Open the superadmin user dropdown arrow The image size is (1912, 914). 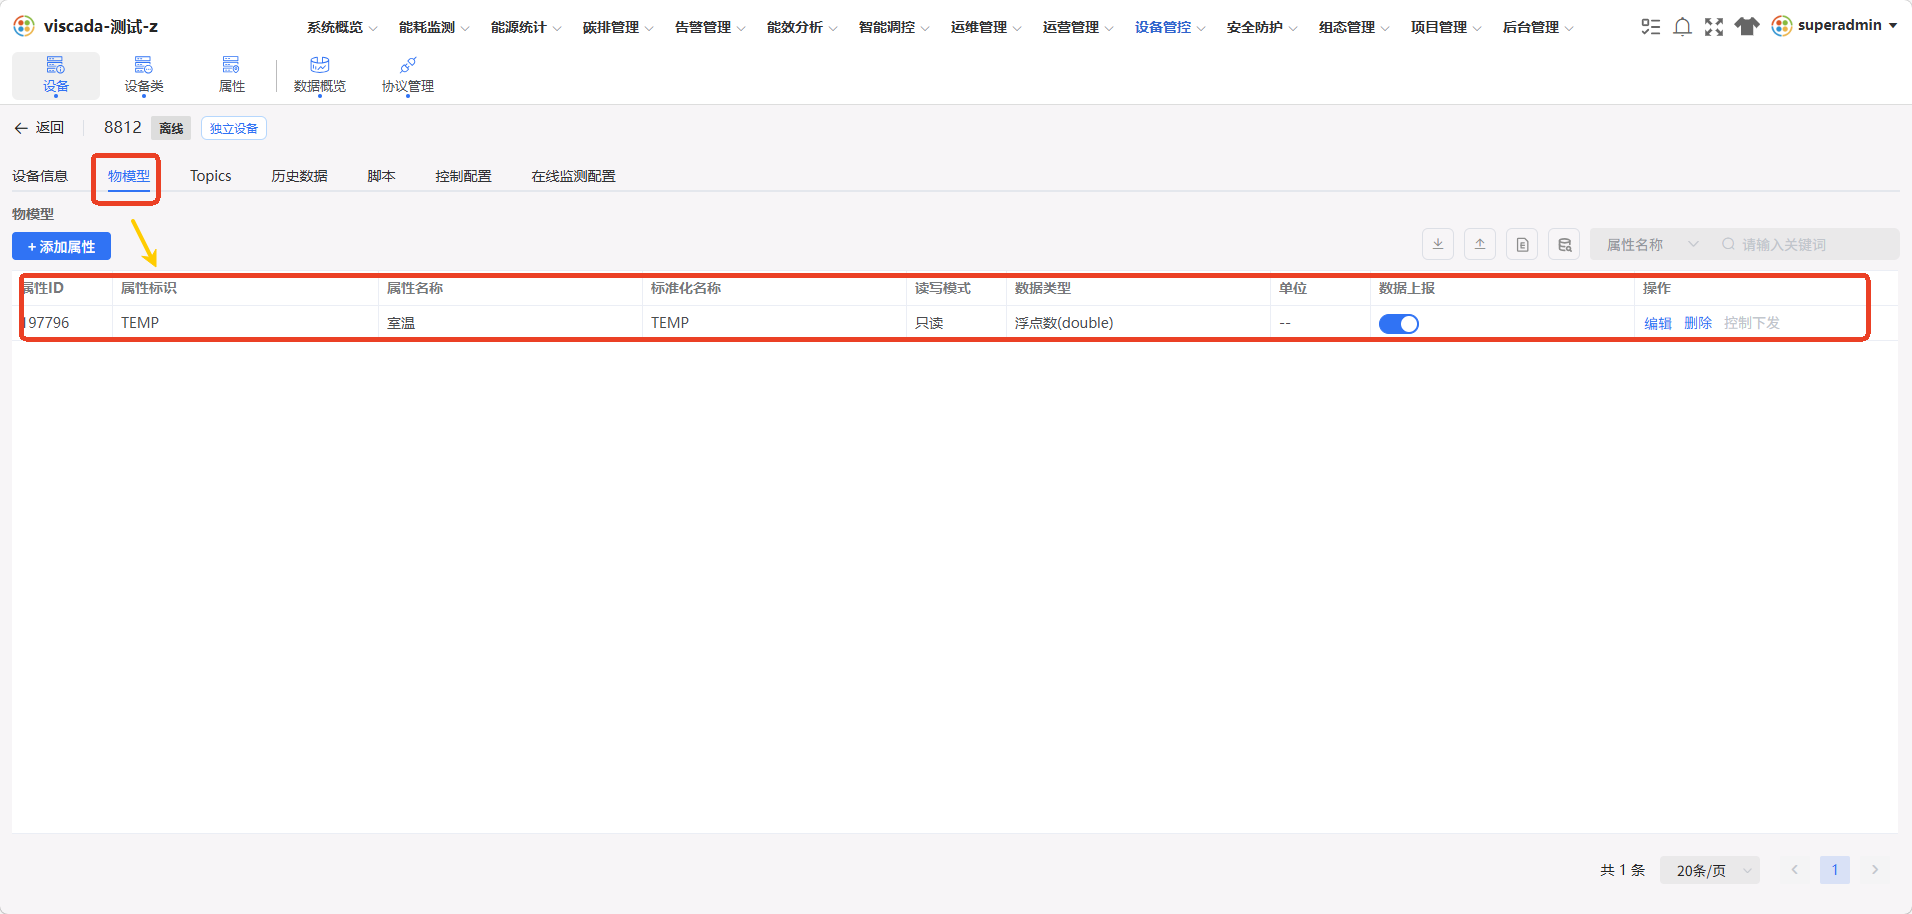(x=1893, y=26)
